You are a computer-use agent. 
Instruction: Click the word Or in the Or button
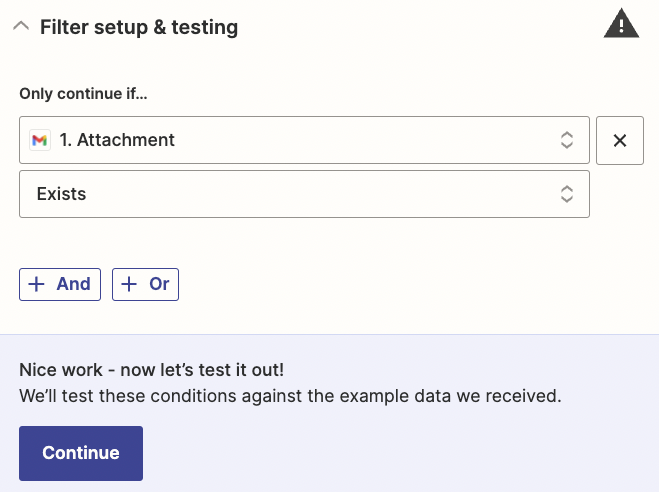(x=159, y=284)
